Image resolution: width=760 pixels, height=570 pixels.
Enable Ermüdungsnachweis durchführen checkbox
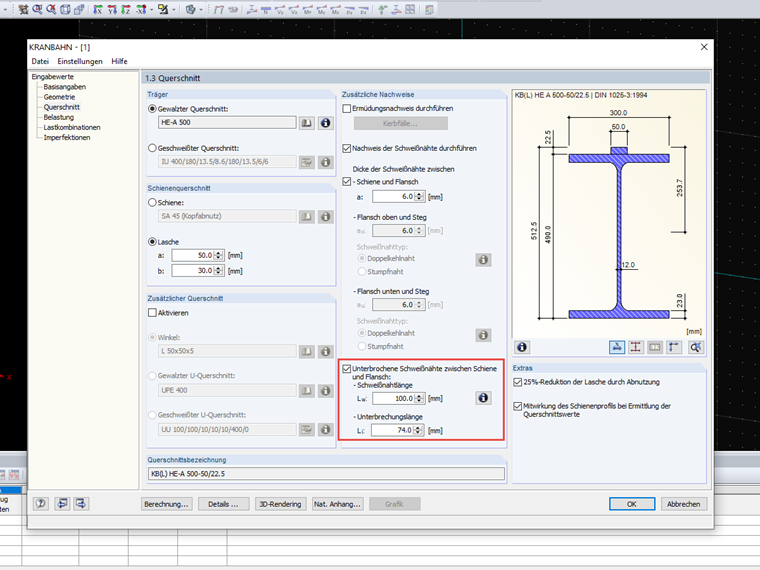click(x=347, y=108)
